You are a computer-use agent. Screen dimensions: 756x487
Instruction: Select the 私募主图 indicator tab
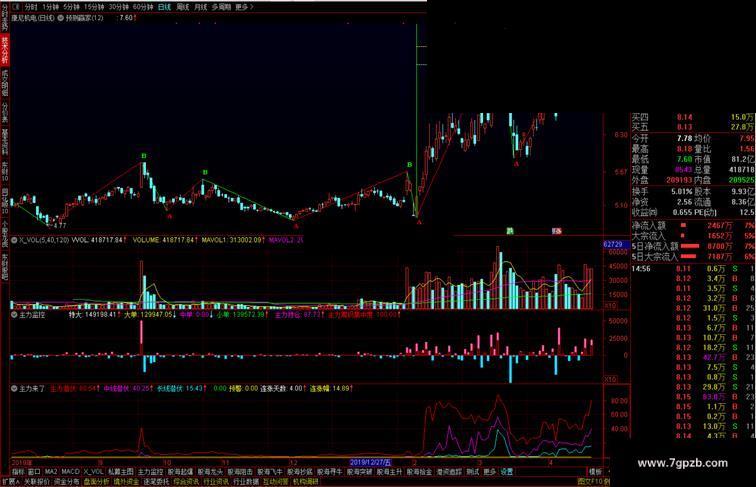click(x=121, y=472)
